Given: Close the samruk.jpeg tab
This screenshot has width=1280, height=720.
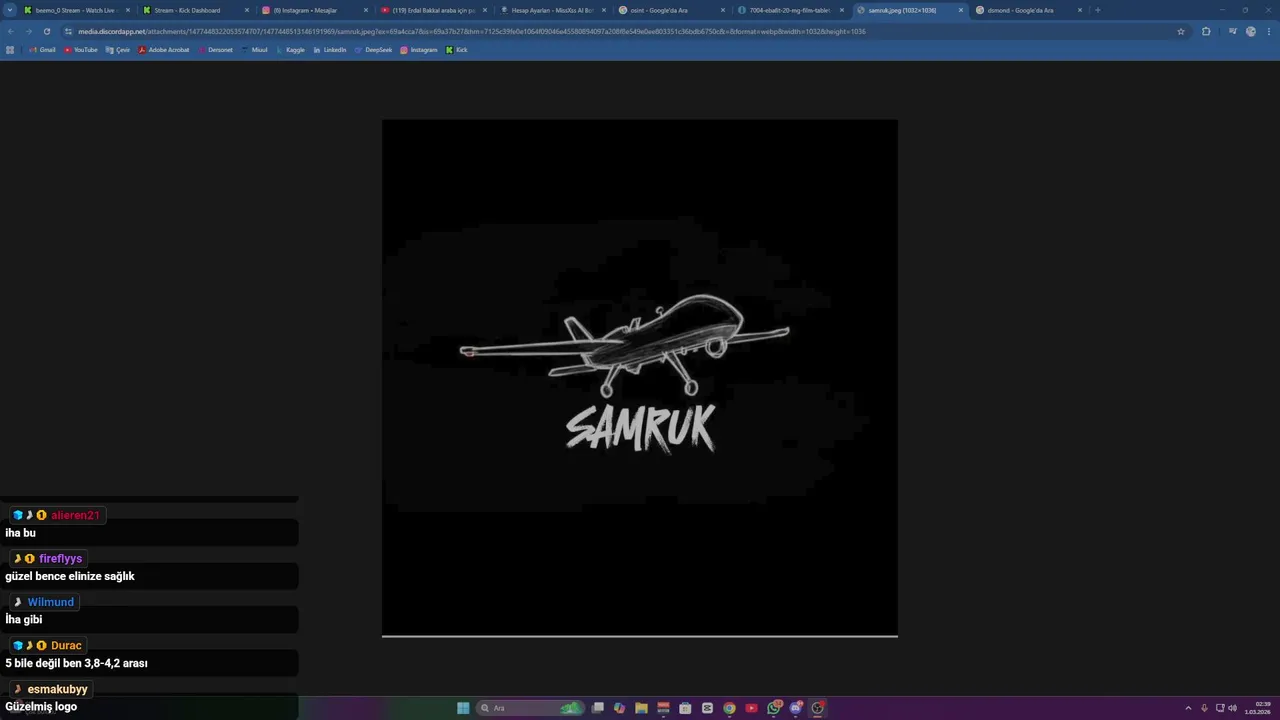Looking at the screenshot, I should pyautogui.click(x=961, y=10).
